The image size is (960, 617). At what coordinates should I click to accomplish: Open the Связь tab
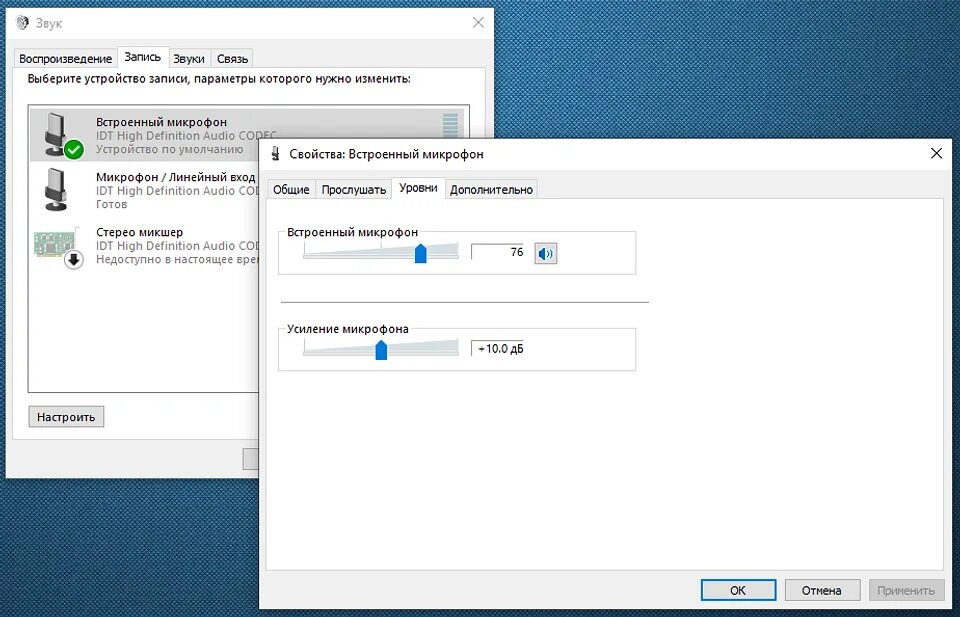[x=232, y=59]
